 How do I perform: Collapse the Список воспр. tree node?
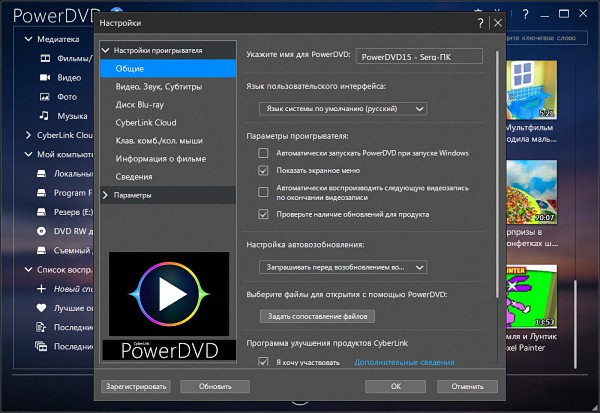[x=28, y=269]
